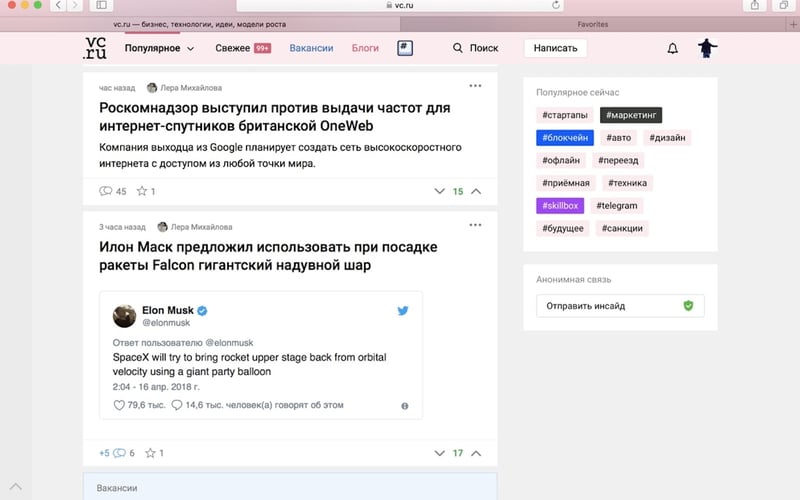Select the #будущее tag
The height and width of the screenshot is (500, 800).
(563, 228)
